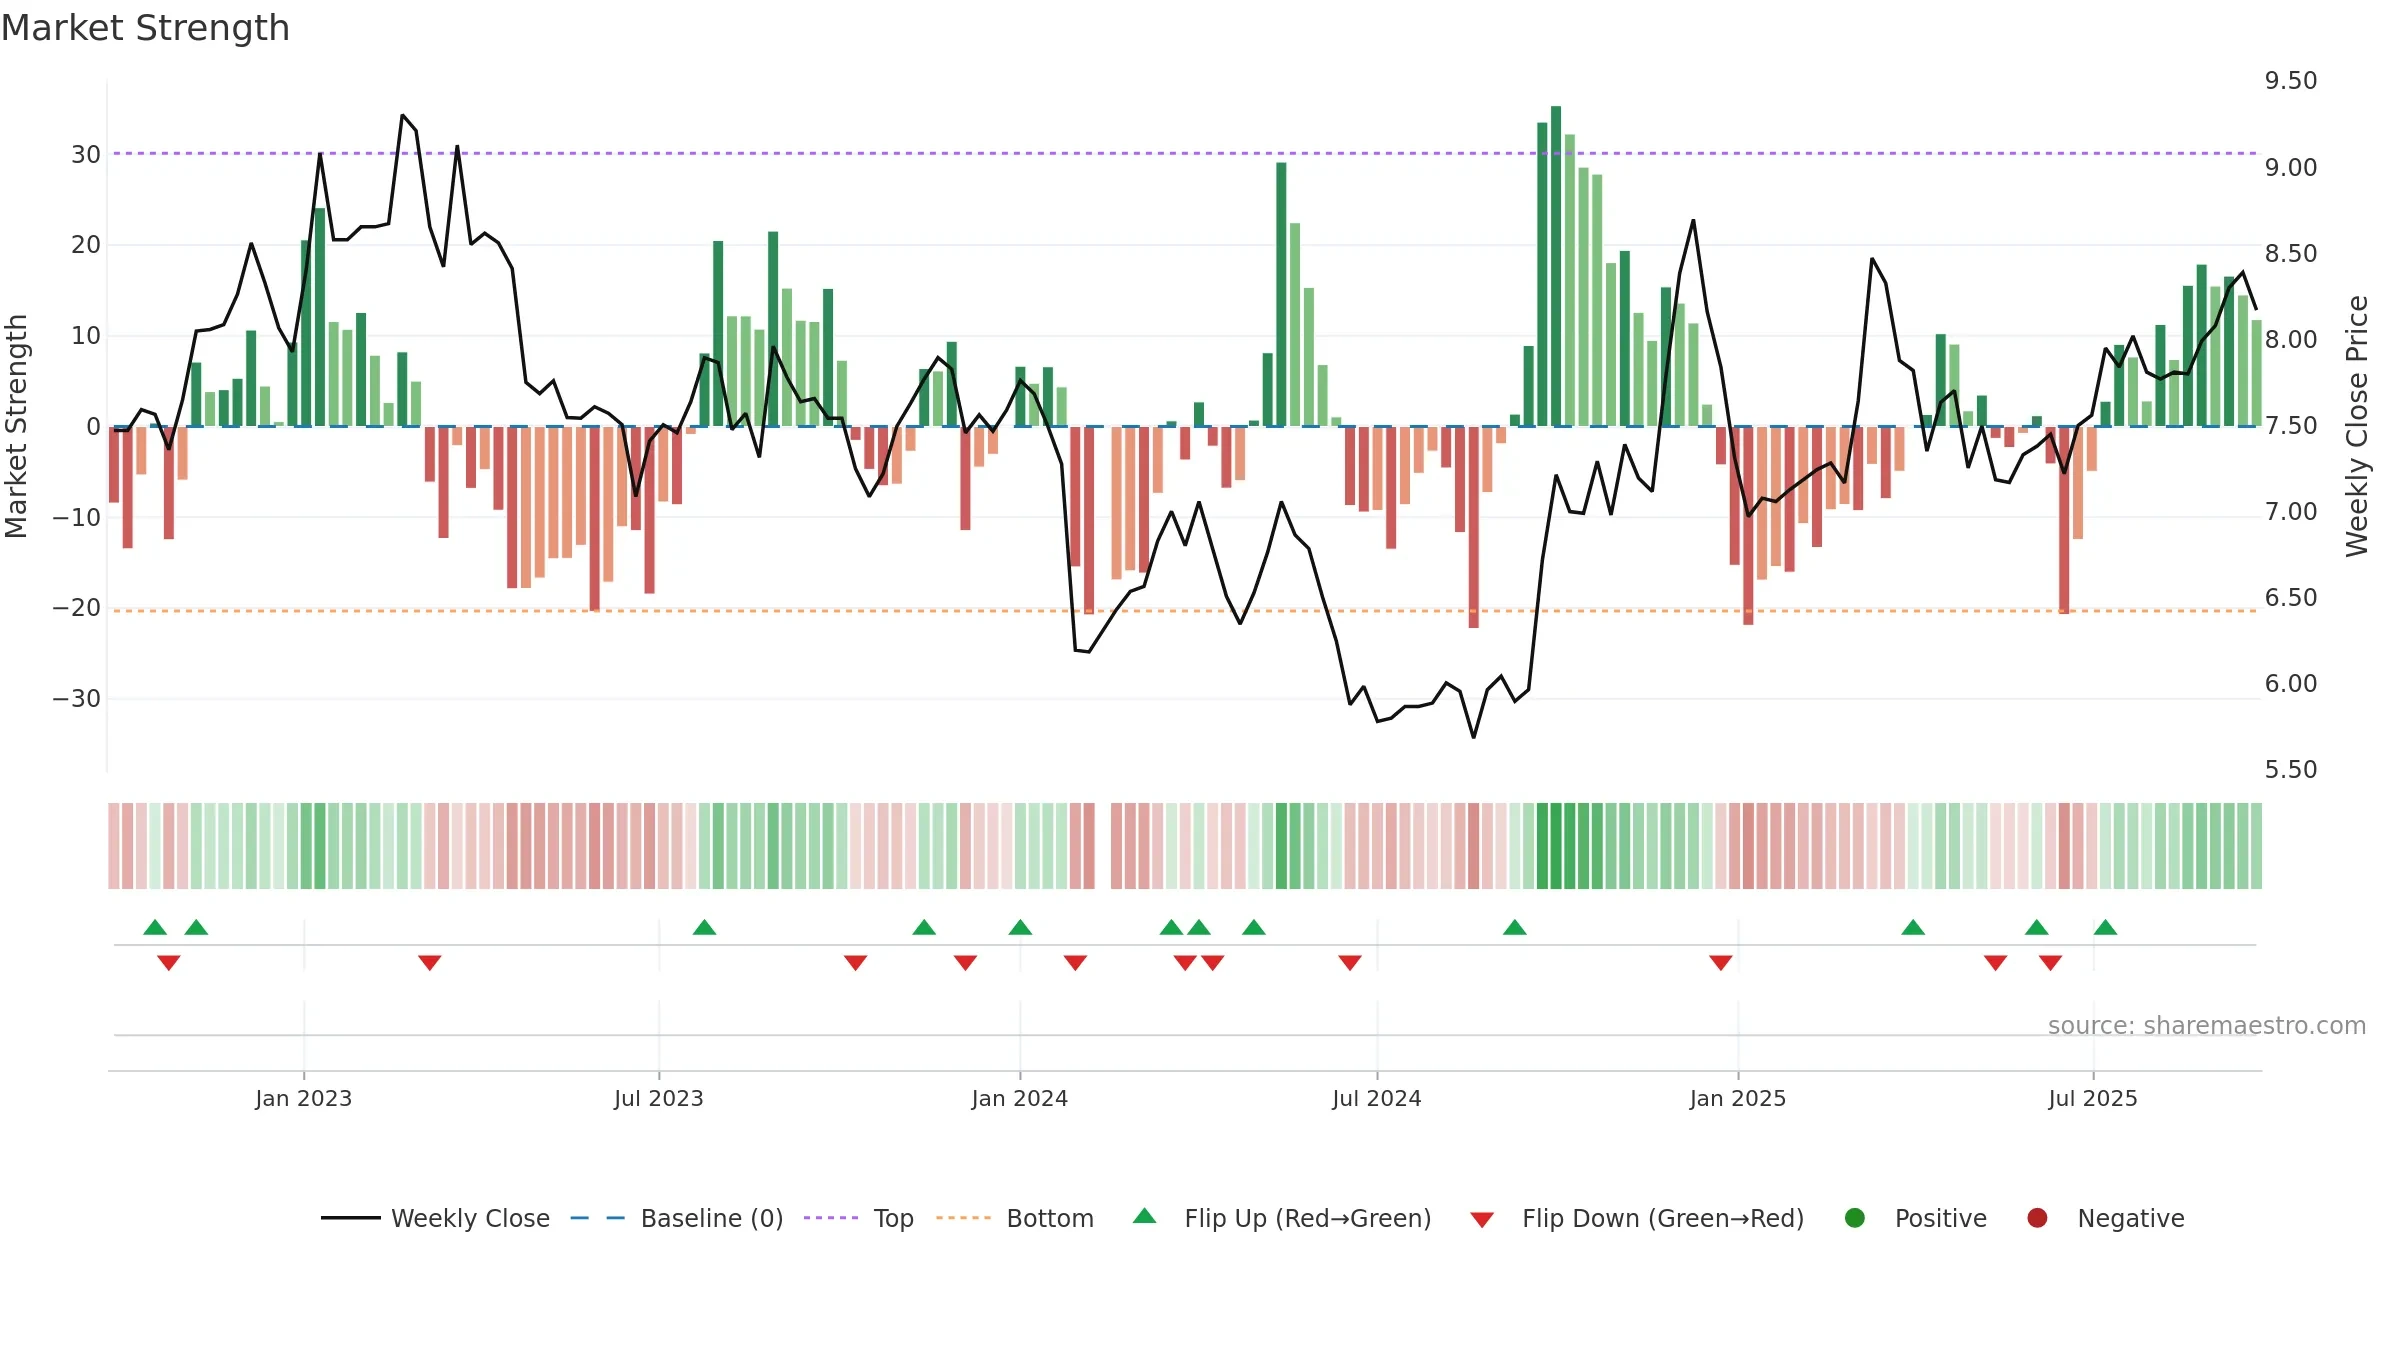Toggle the Baseline (0) legend entry
Viewport: 2400px width, 1350px height.
coord(676,1218)
